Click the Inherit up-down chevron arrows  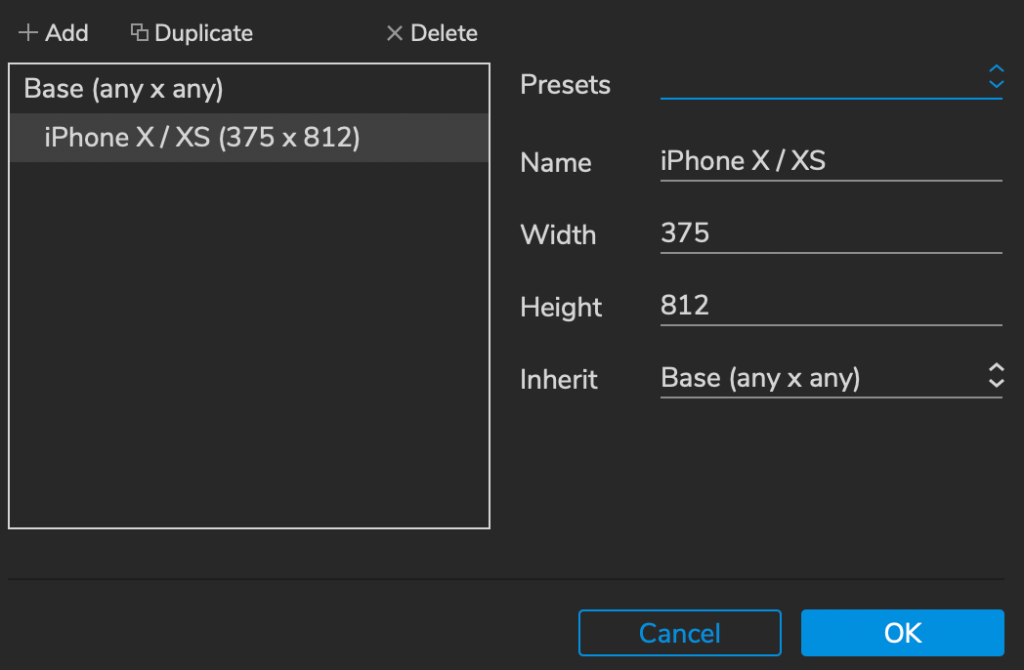coord(995,376)
